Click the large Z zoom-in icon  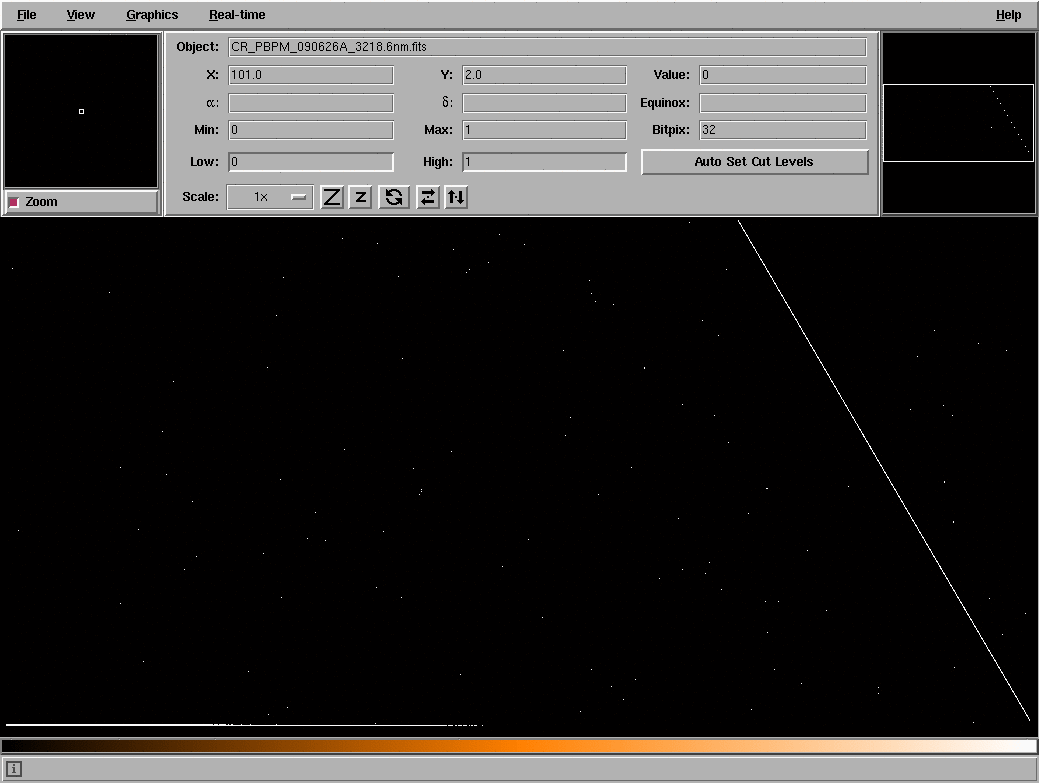coord(332,197)
